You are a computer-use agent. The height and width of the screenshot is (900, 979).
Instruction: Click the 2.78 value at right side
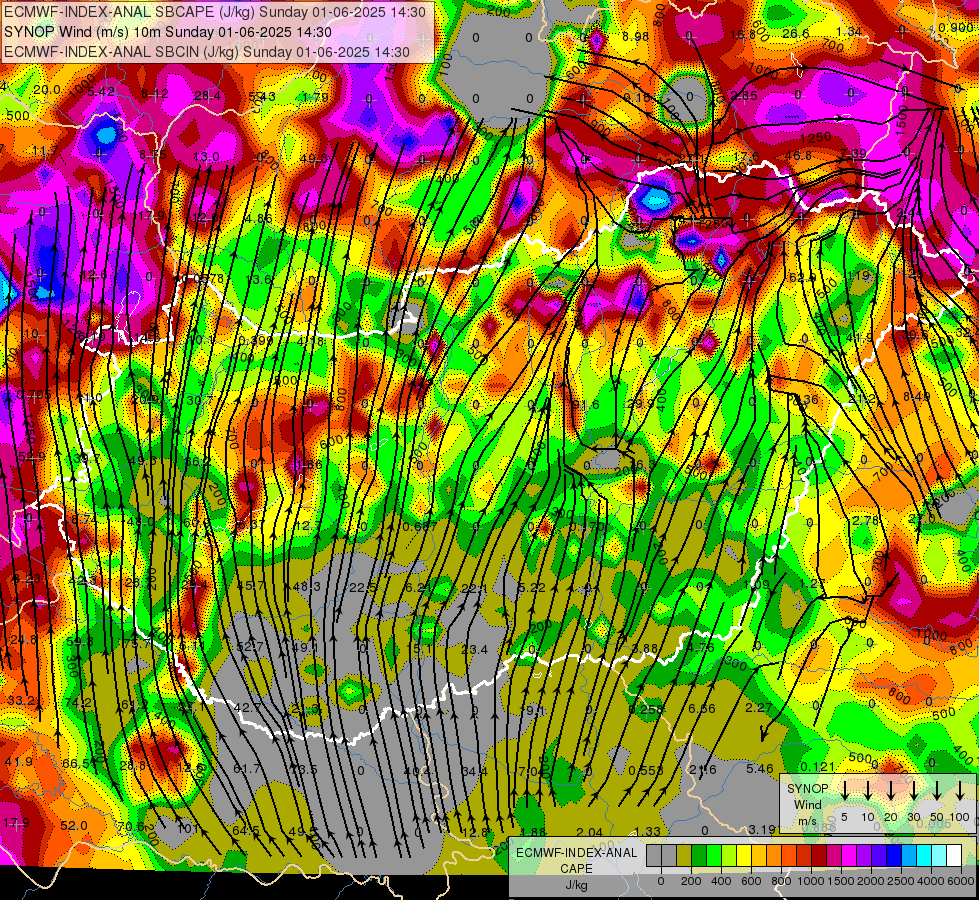tap(865, 520)
